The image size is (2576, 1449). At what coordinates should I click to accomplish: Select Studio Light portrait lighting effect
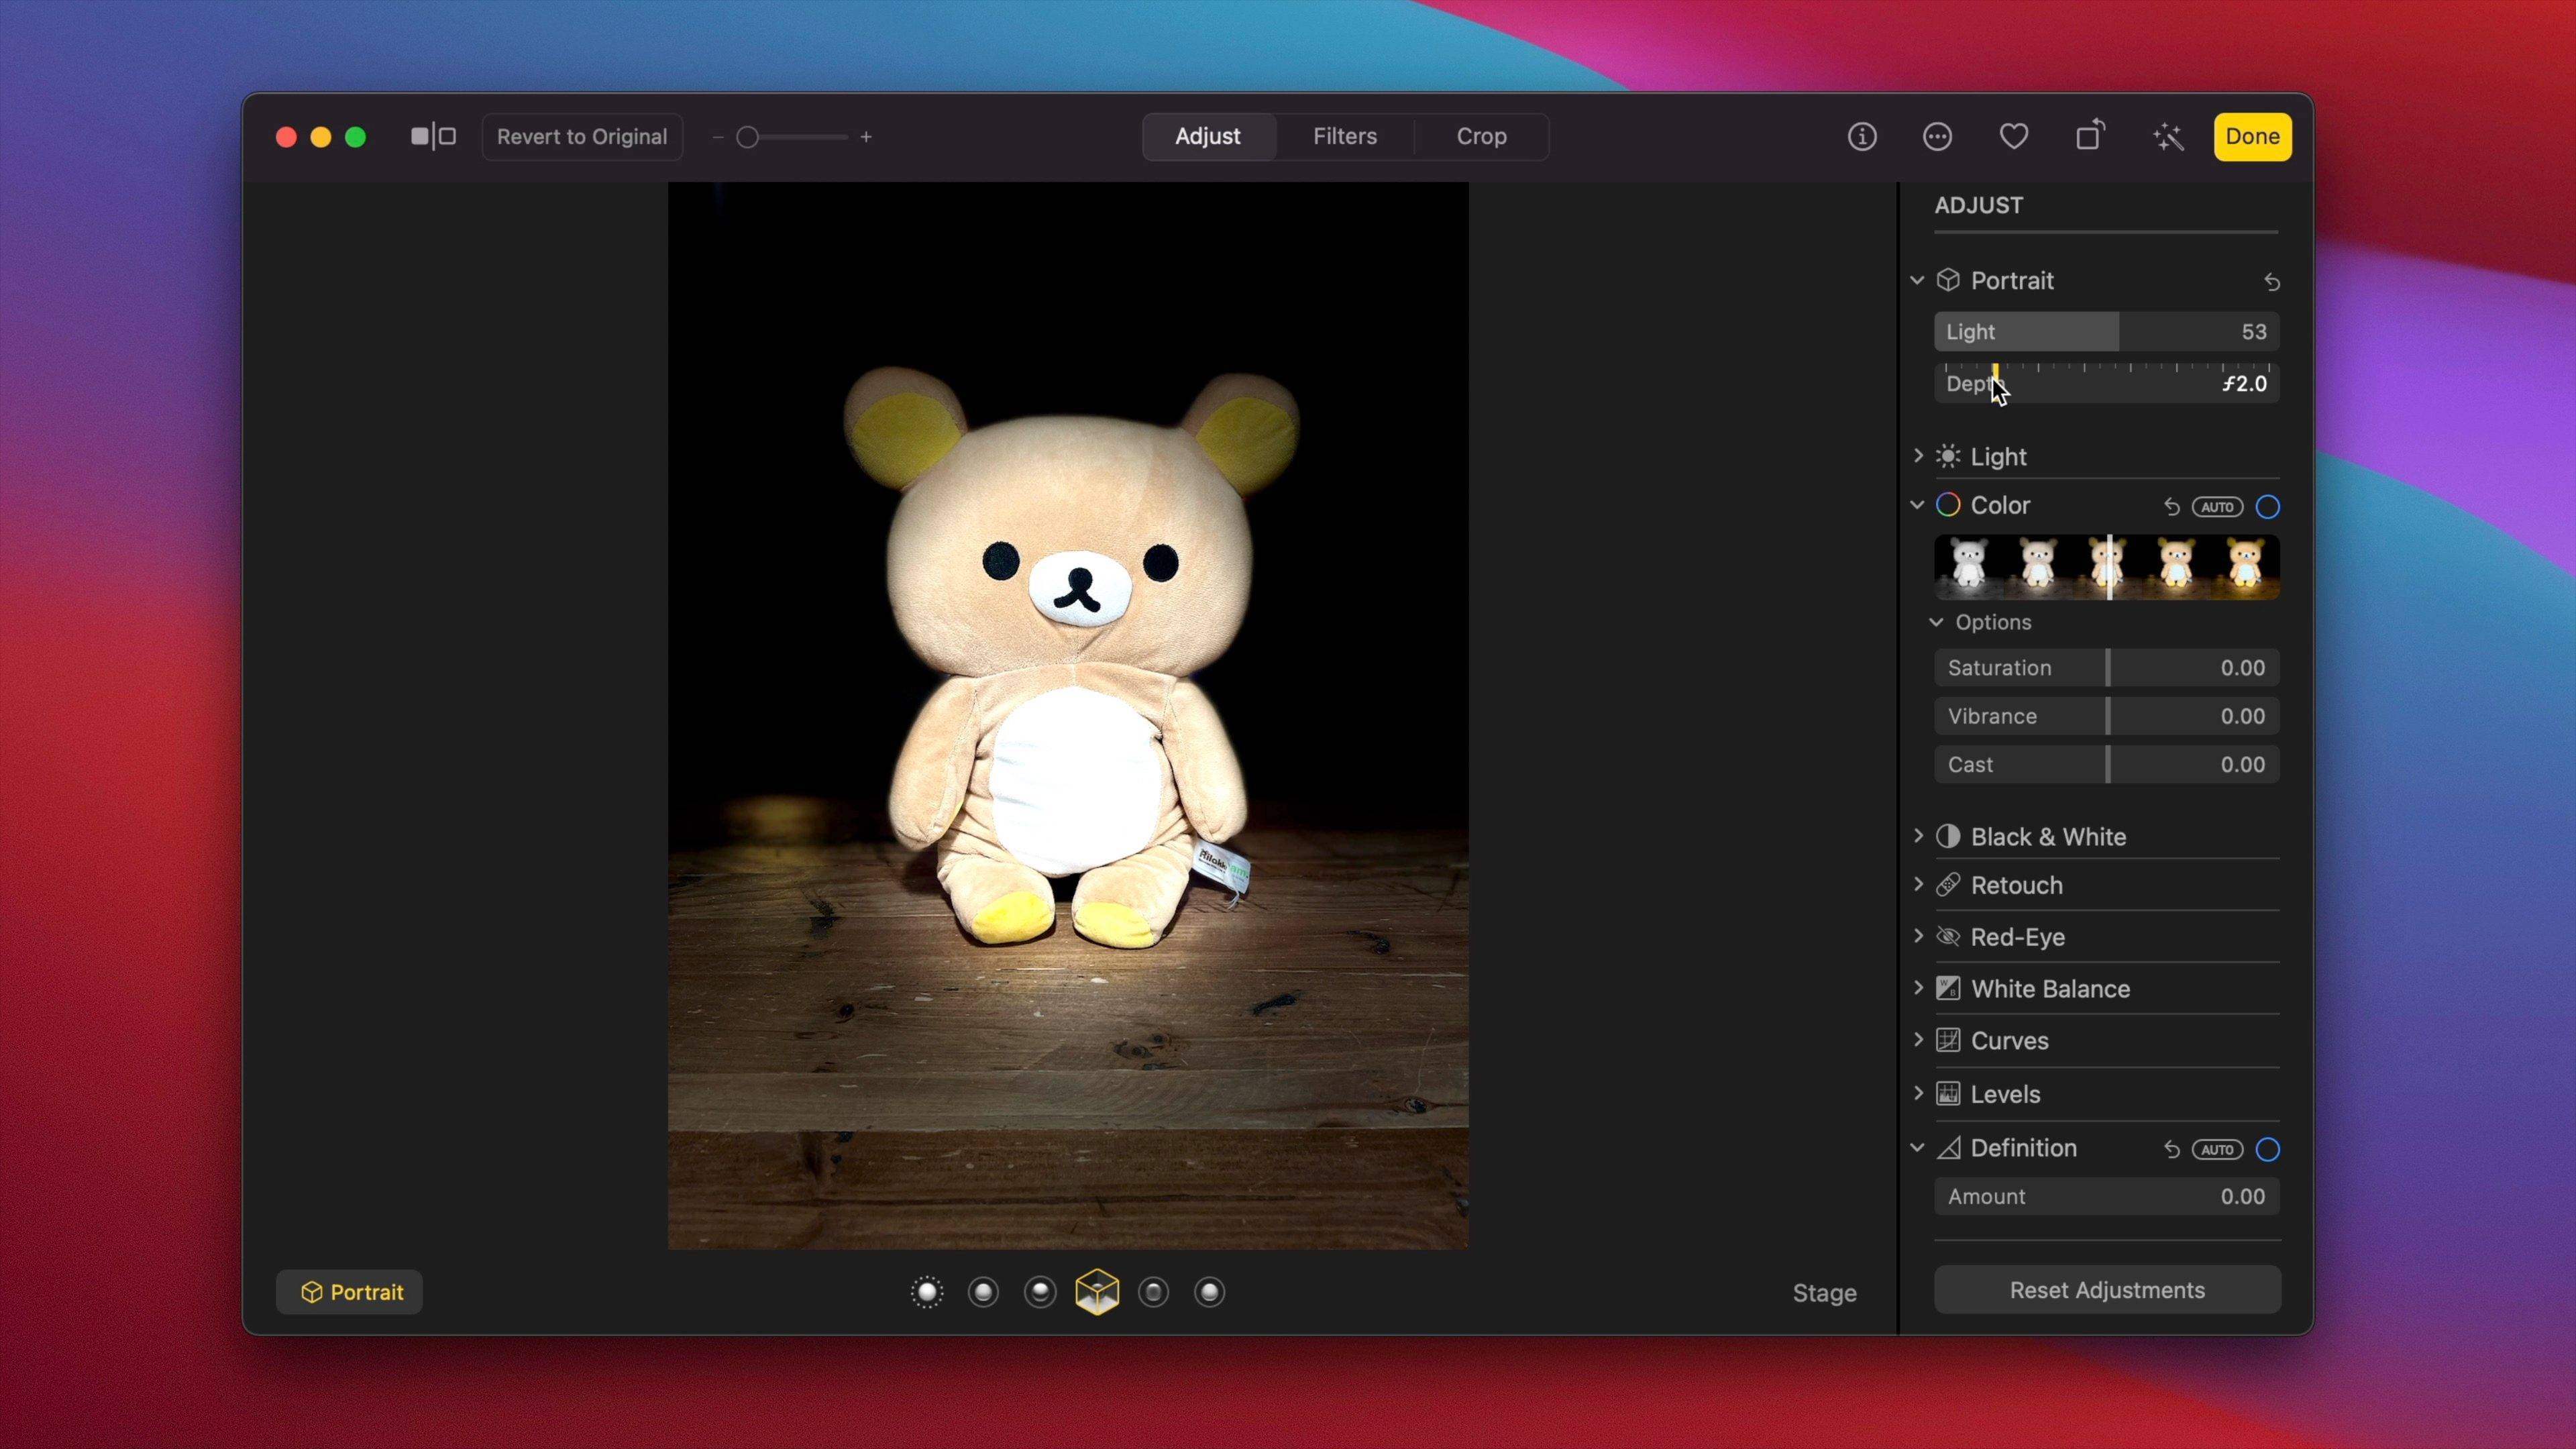point(983,1292)
